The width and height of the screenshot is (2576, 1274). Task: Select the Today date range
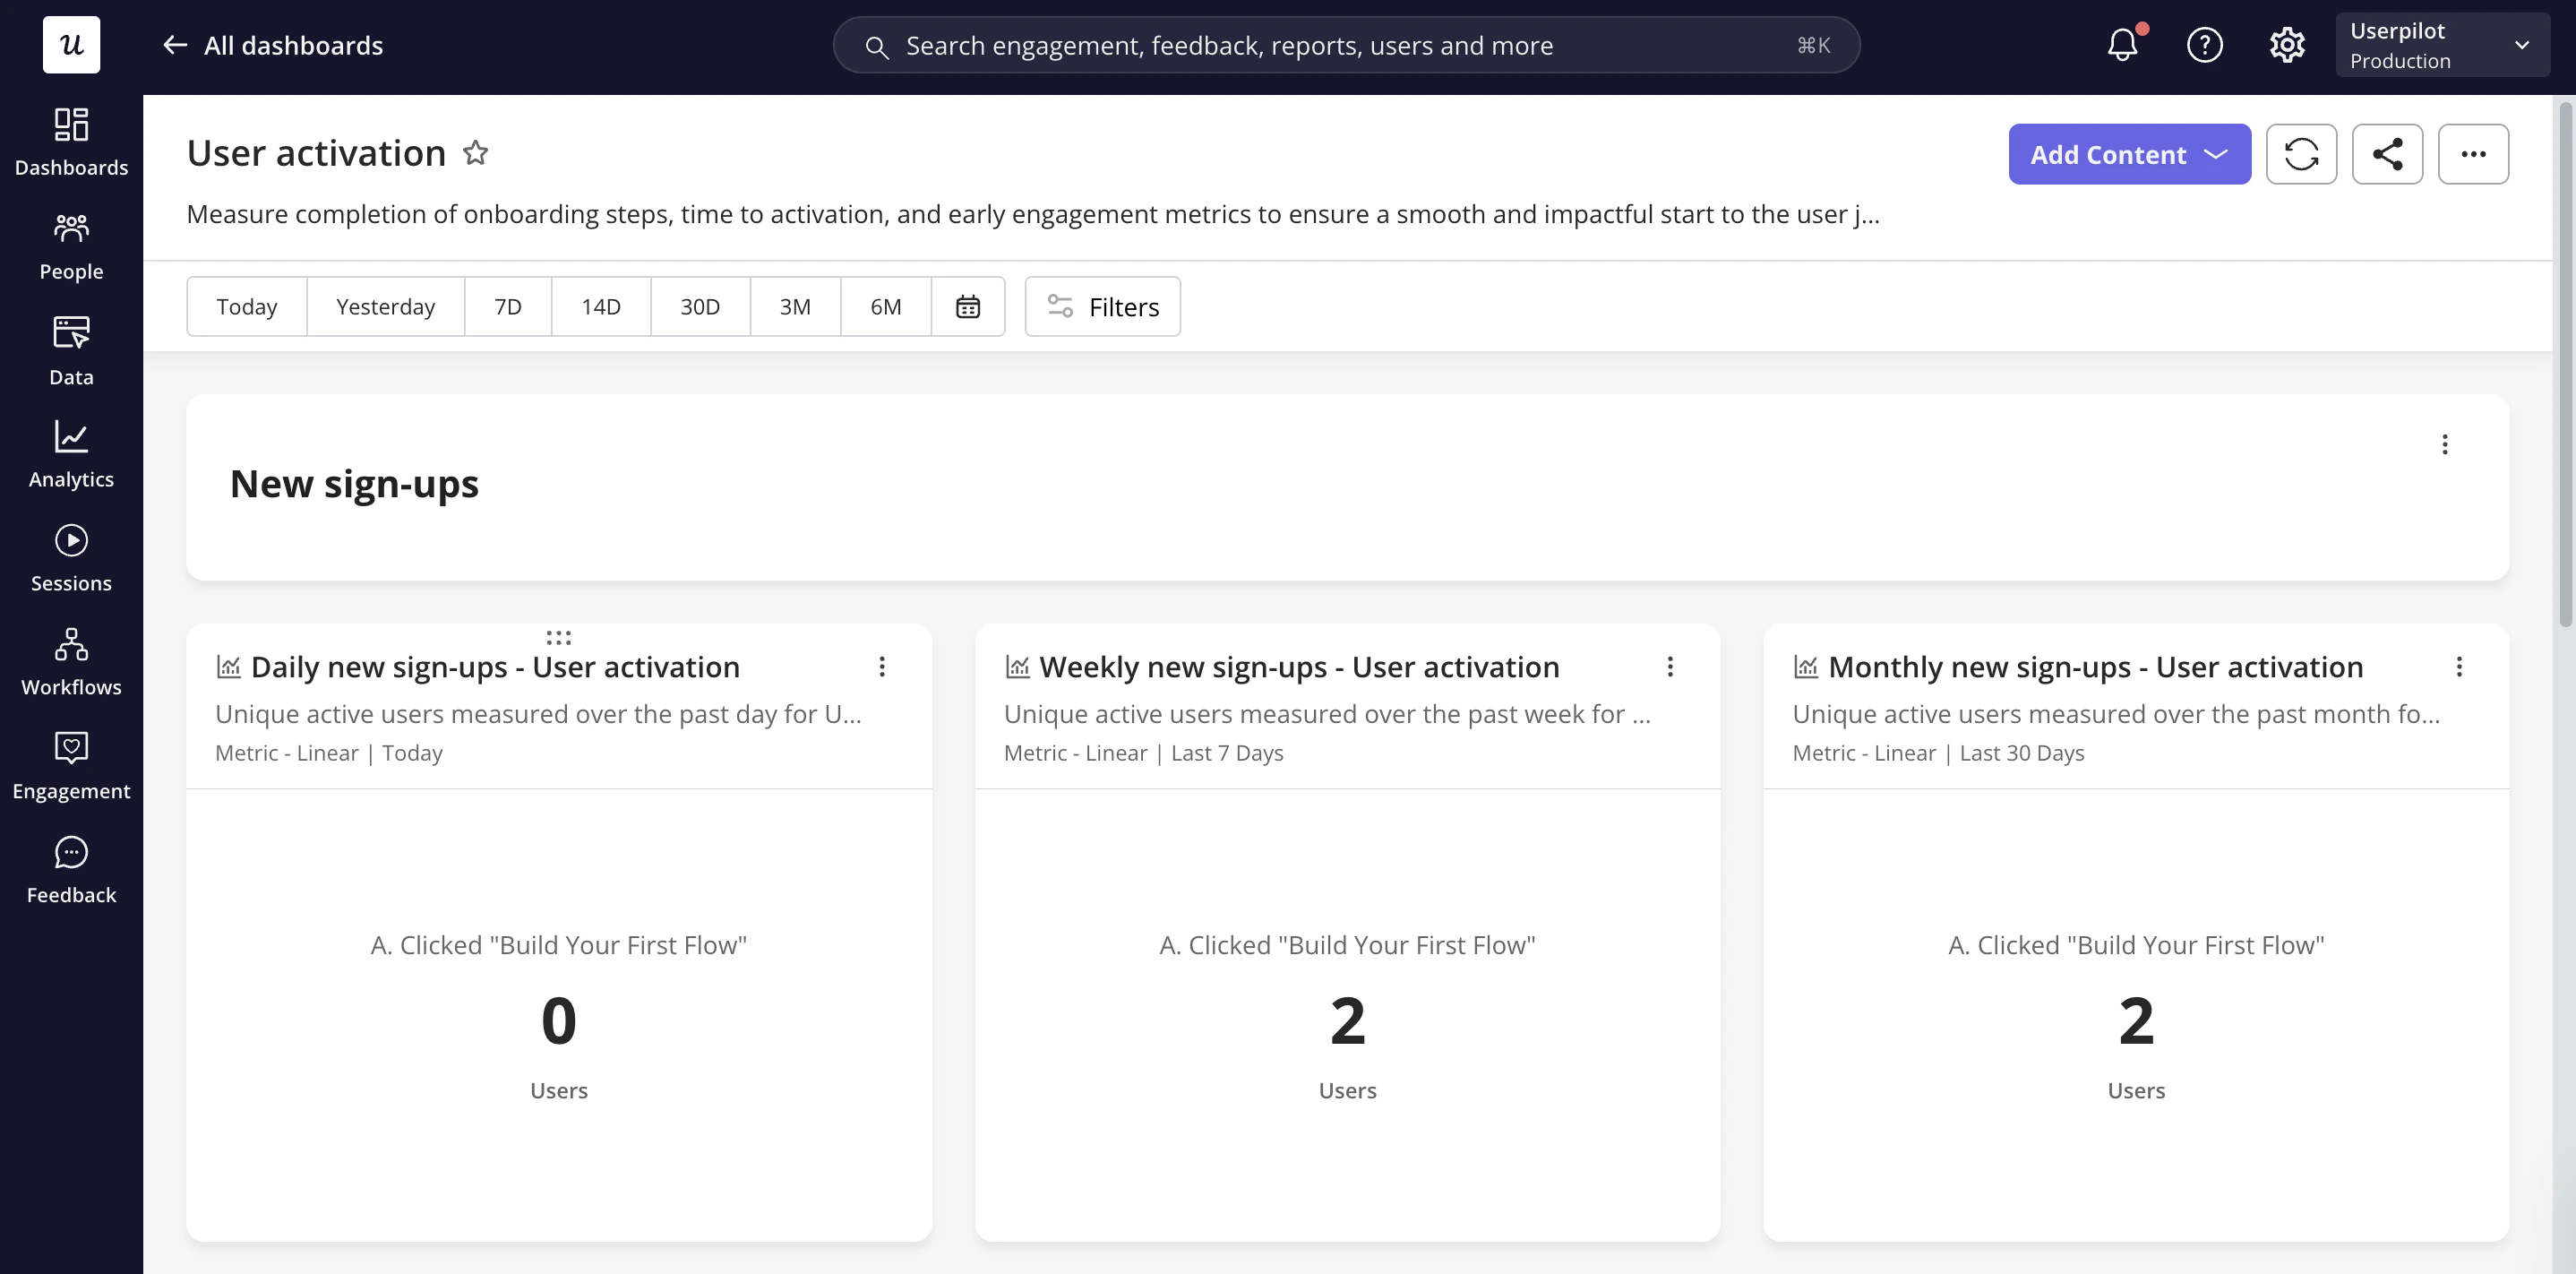click(247, 306)
